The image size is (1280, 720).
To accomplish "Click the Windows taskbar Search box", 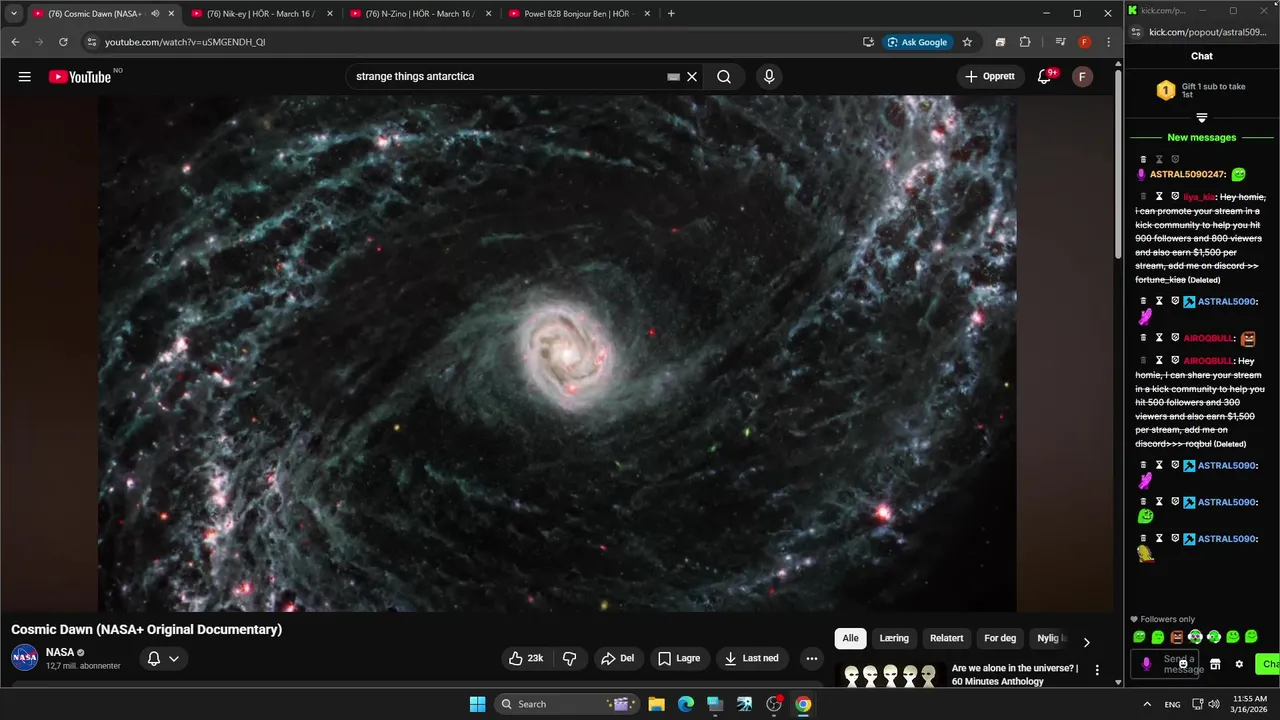I will [567, 704].
